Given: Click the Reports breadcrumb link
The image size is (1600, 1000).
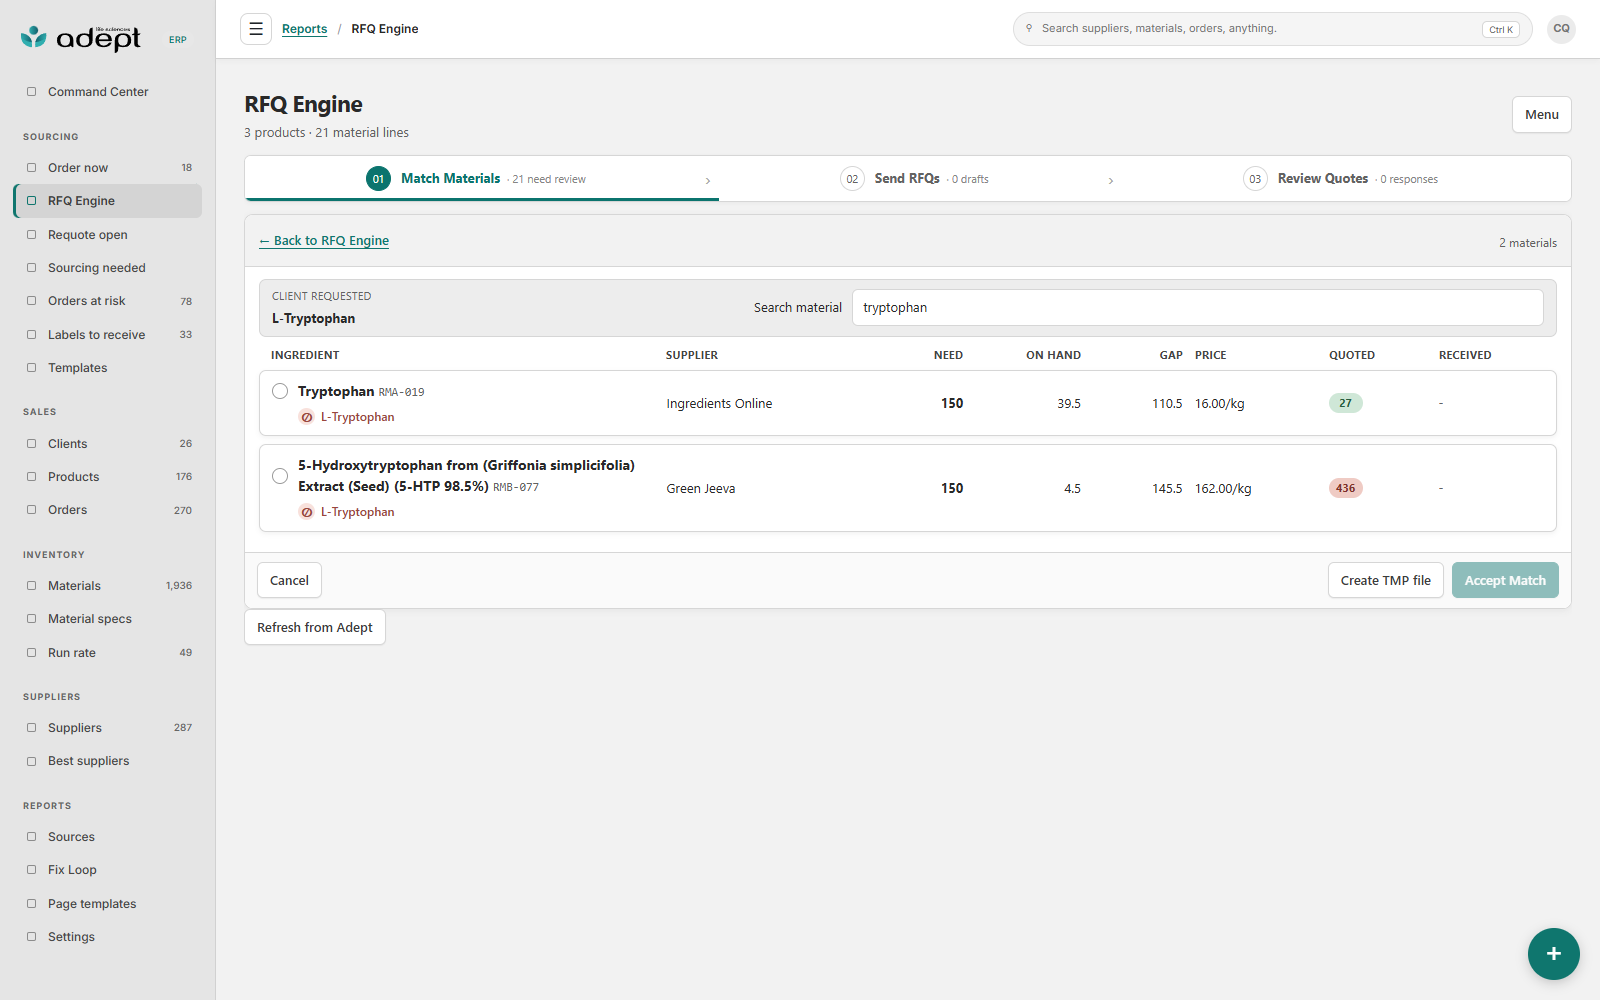Looking at the screenshot, I should (x=304, y=29).
